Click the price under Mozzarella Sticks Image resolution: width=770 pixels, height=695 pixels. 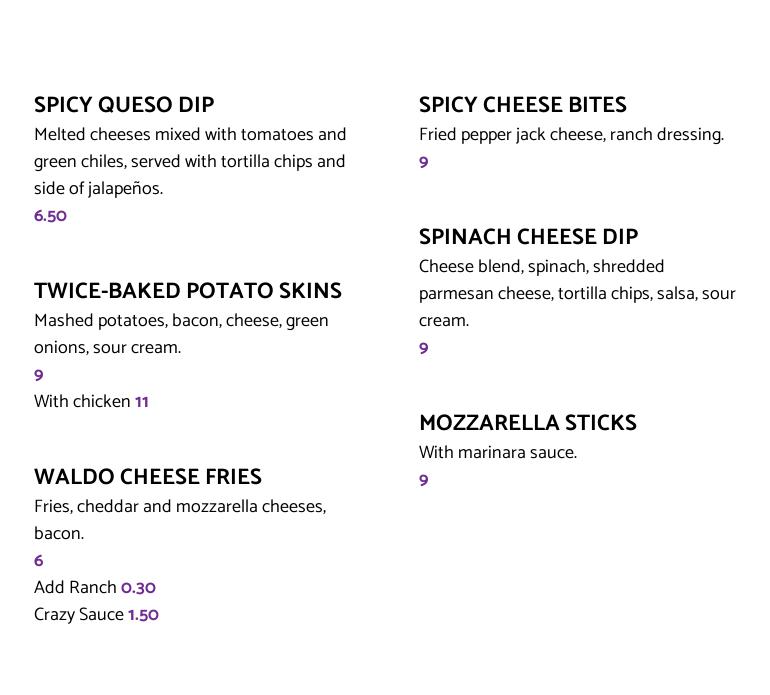[424, 481]
